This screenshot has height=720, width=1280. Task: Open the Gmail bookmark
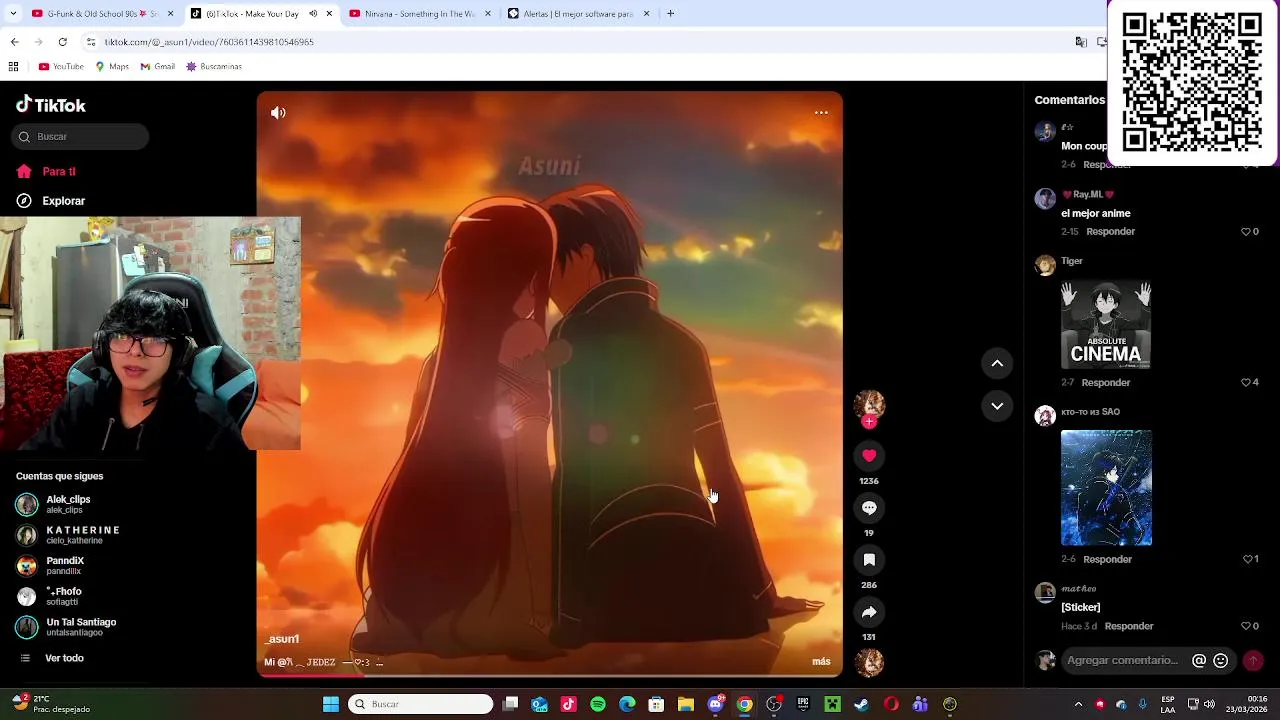pos(157,67)
